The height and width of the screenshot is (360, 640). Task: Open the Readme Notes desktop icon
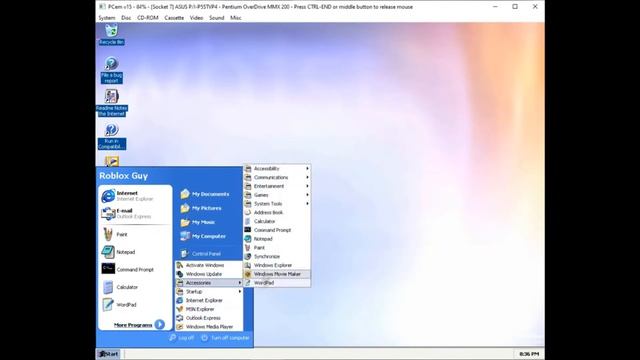[x=111, y=103]
